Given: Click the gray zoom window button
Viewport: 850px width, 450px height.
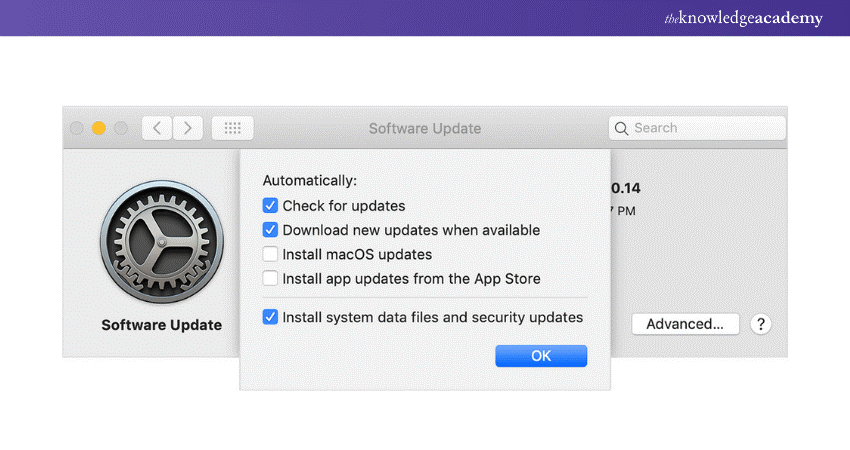Looking at the screenshot, I should pyautogui.click(x=121, y=128).
